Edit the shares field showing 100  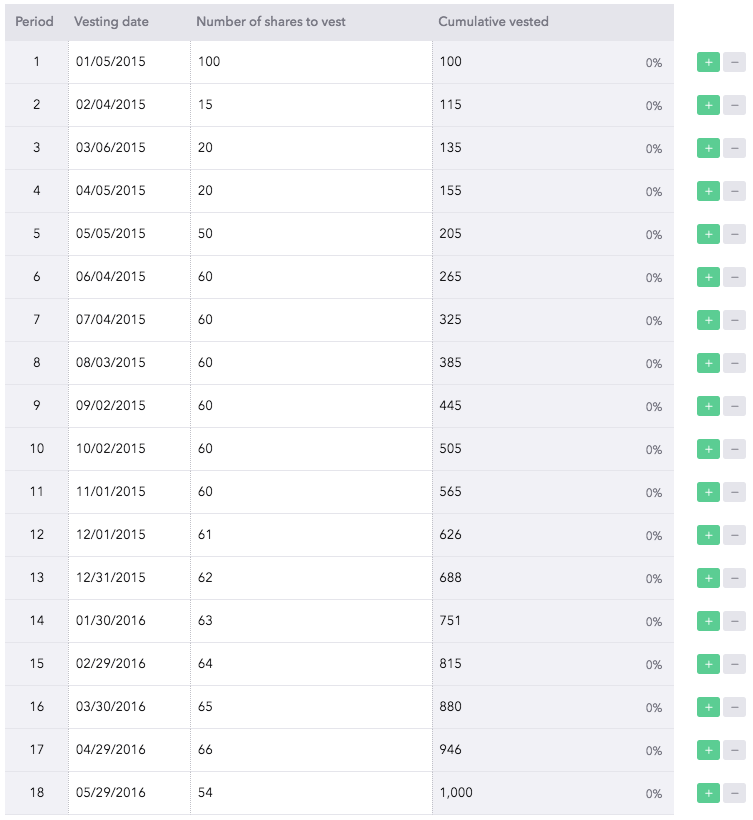coord(311,62)
